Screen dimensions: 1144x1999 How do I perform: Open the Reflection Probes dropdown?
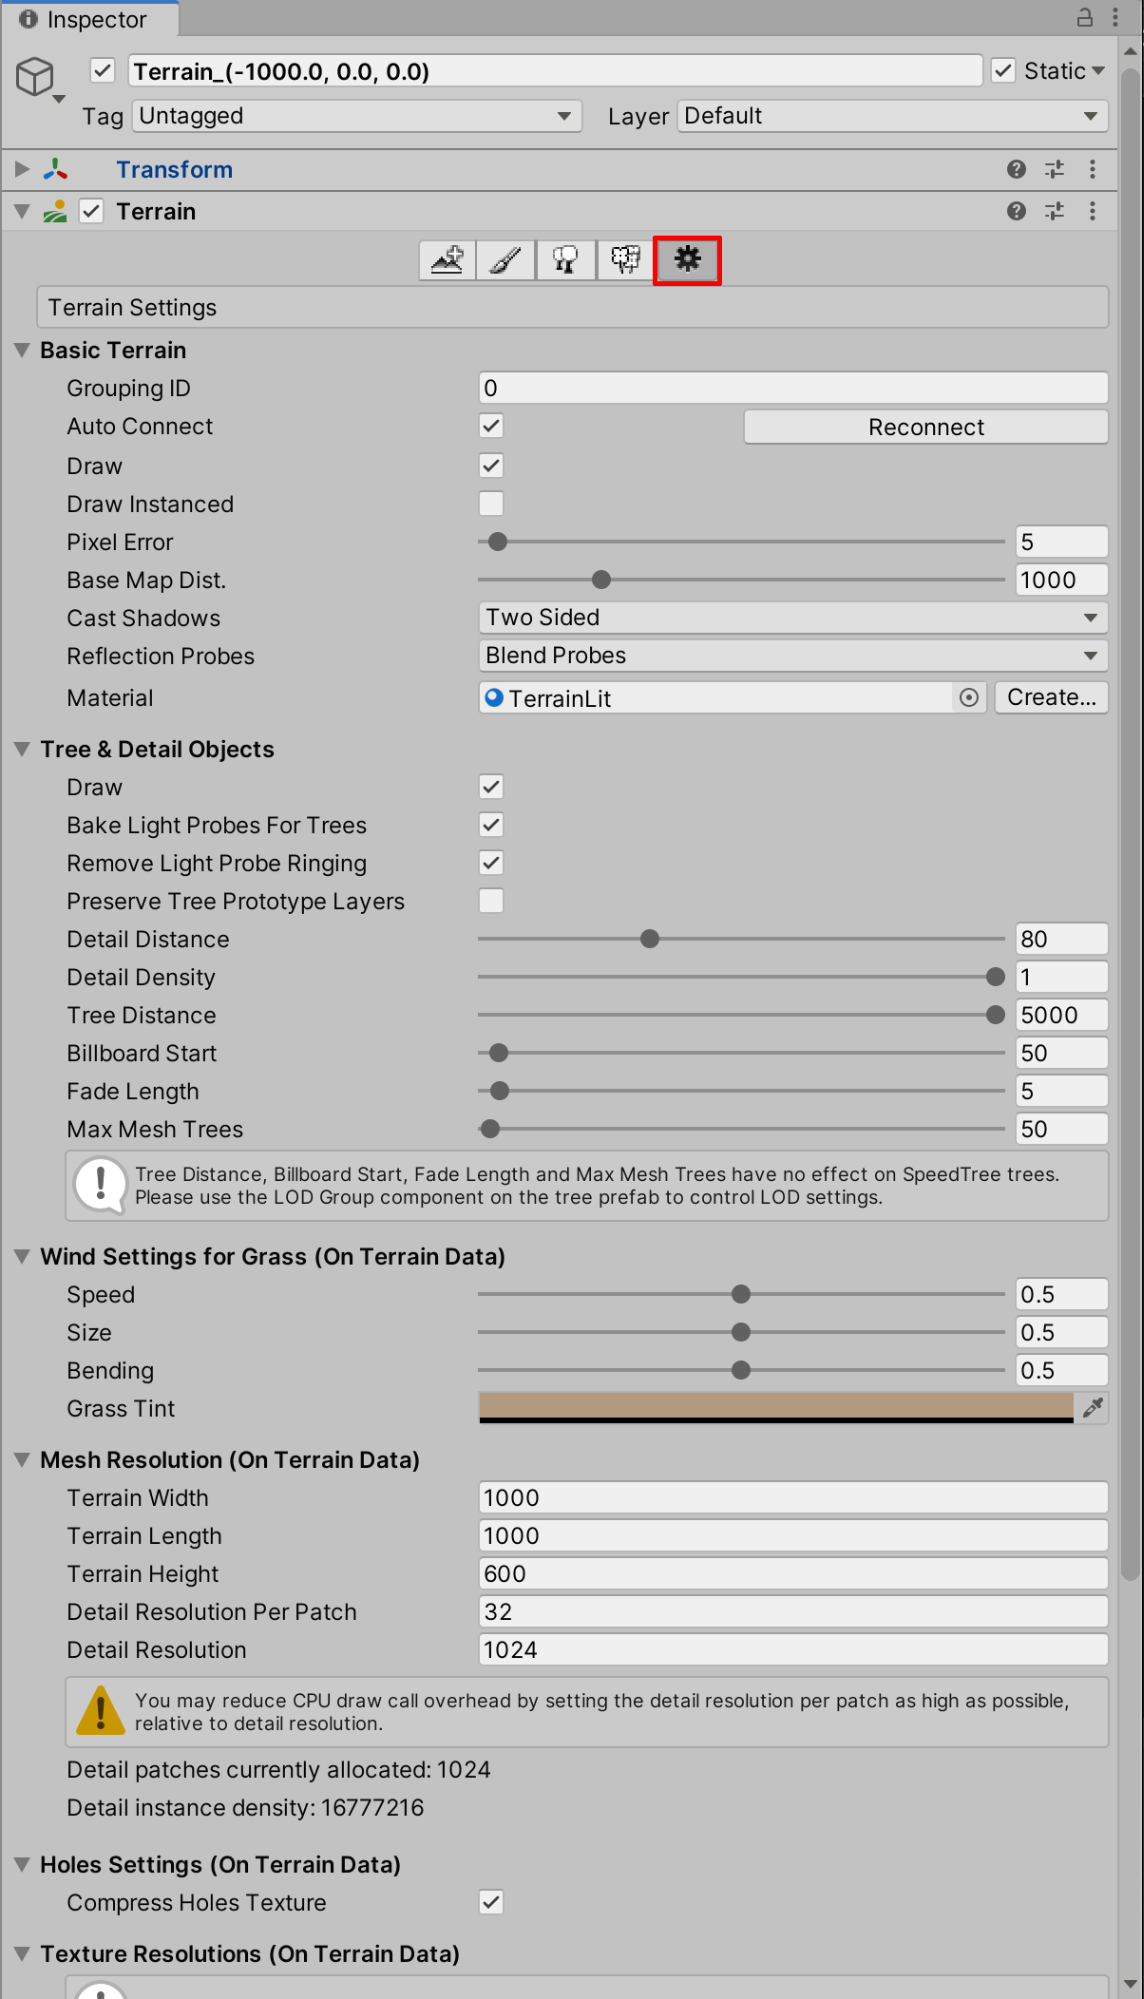pyautogui.click(x=792, y=656)
